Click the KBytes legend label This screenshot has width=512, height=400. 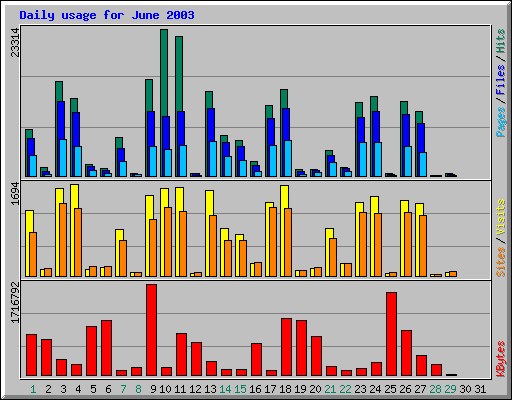pyautogui.click(x=501, y=359)
